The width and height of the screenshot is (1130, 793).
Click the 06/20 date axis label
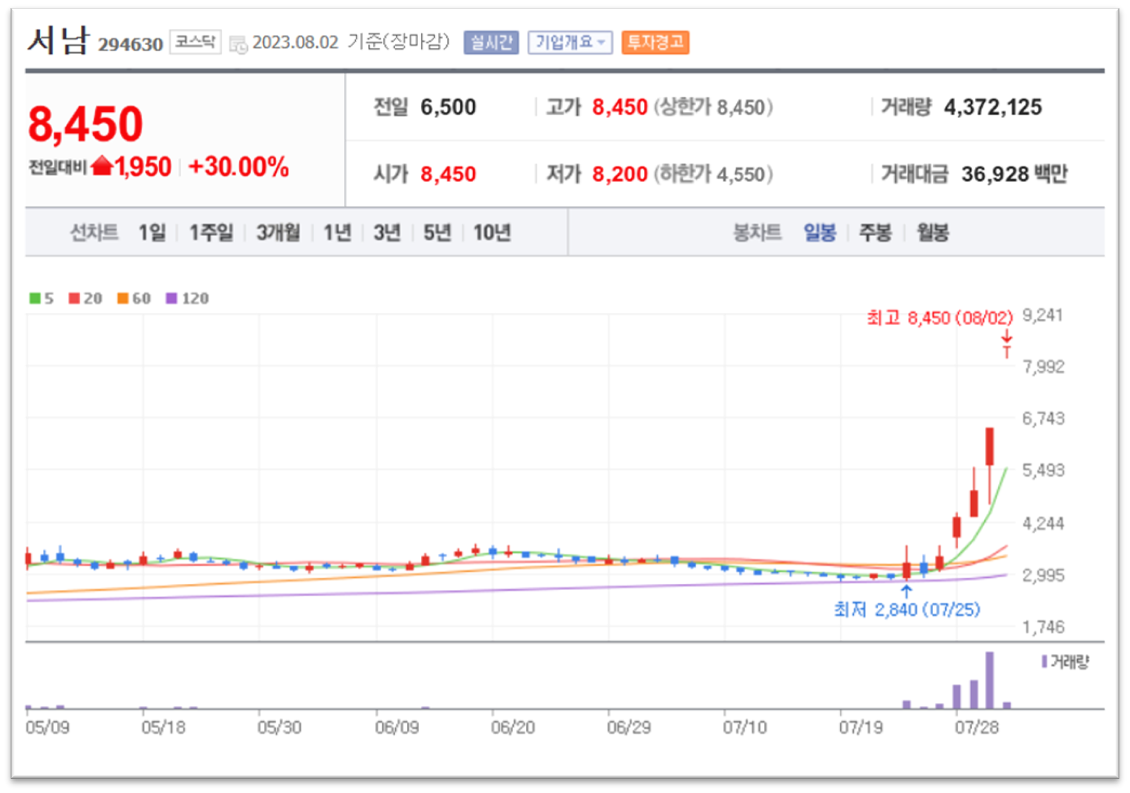point(512,727)
